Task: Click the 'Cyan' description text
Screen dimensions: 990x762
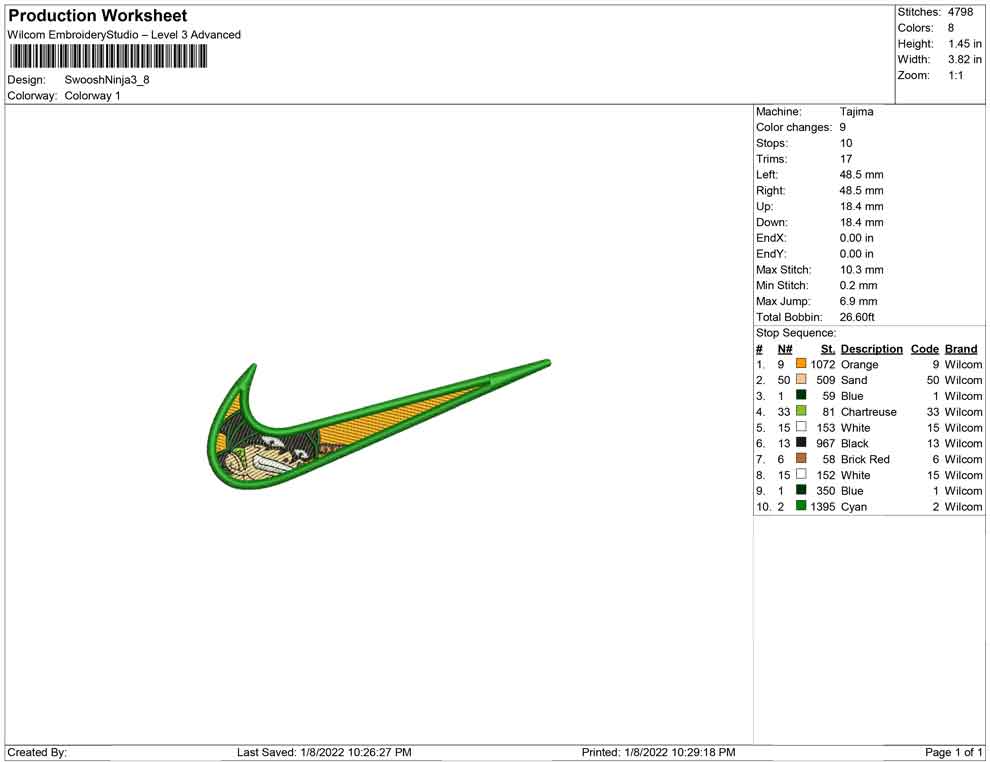Action: click(854, 507)
